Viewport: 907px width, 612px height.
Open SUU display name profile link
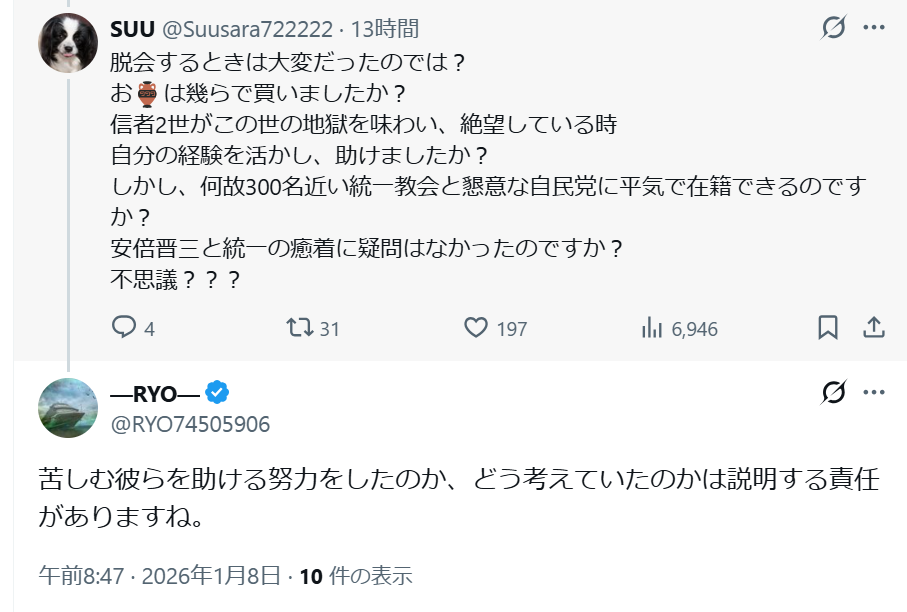(131, 29)
